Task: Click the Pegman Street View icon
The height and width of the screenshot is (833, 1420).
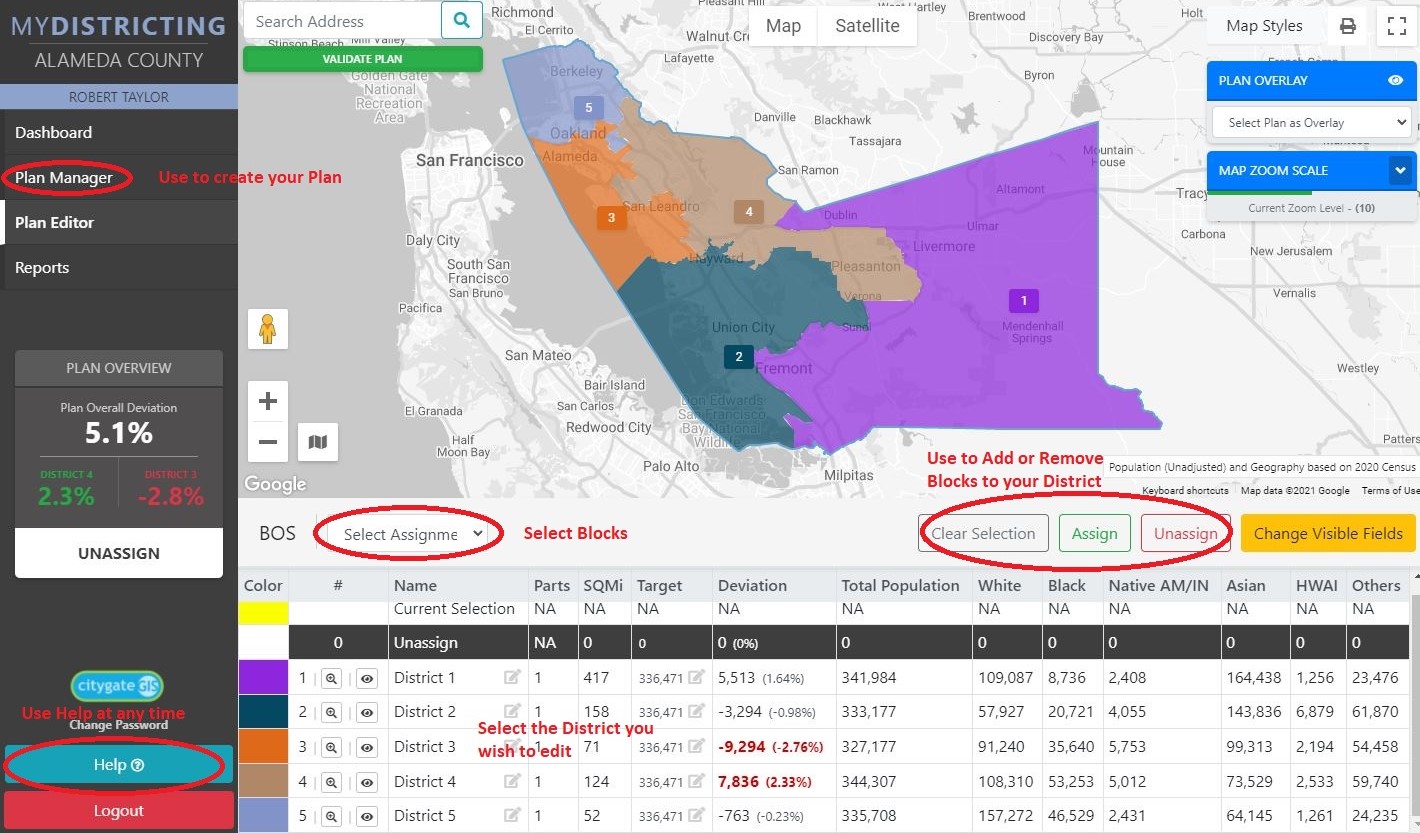Action: pyautogui.click(x=267, y=328)
